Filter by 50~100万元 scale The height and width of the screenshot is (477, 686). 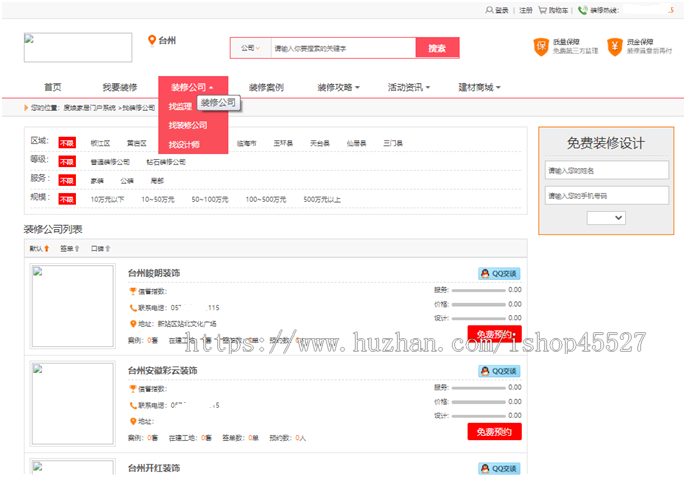click(210, 200)
